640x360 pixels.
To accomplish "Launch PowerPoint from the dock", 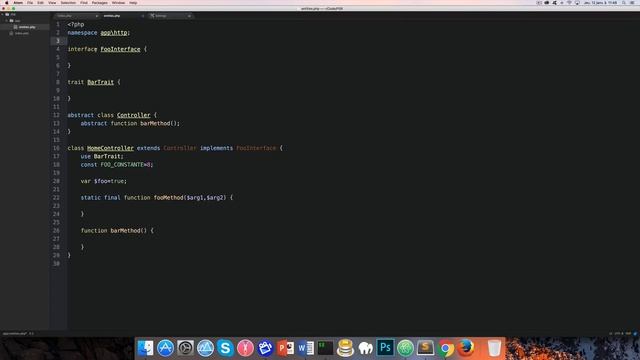I will pyautogui.click(x=285, y=348).
